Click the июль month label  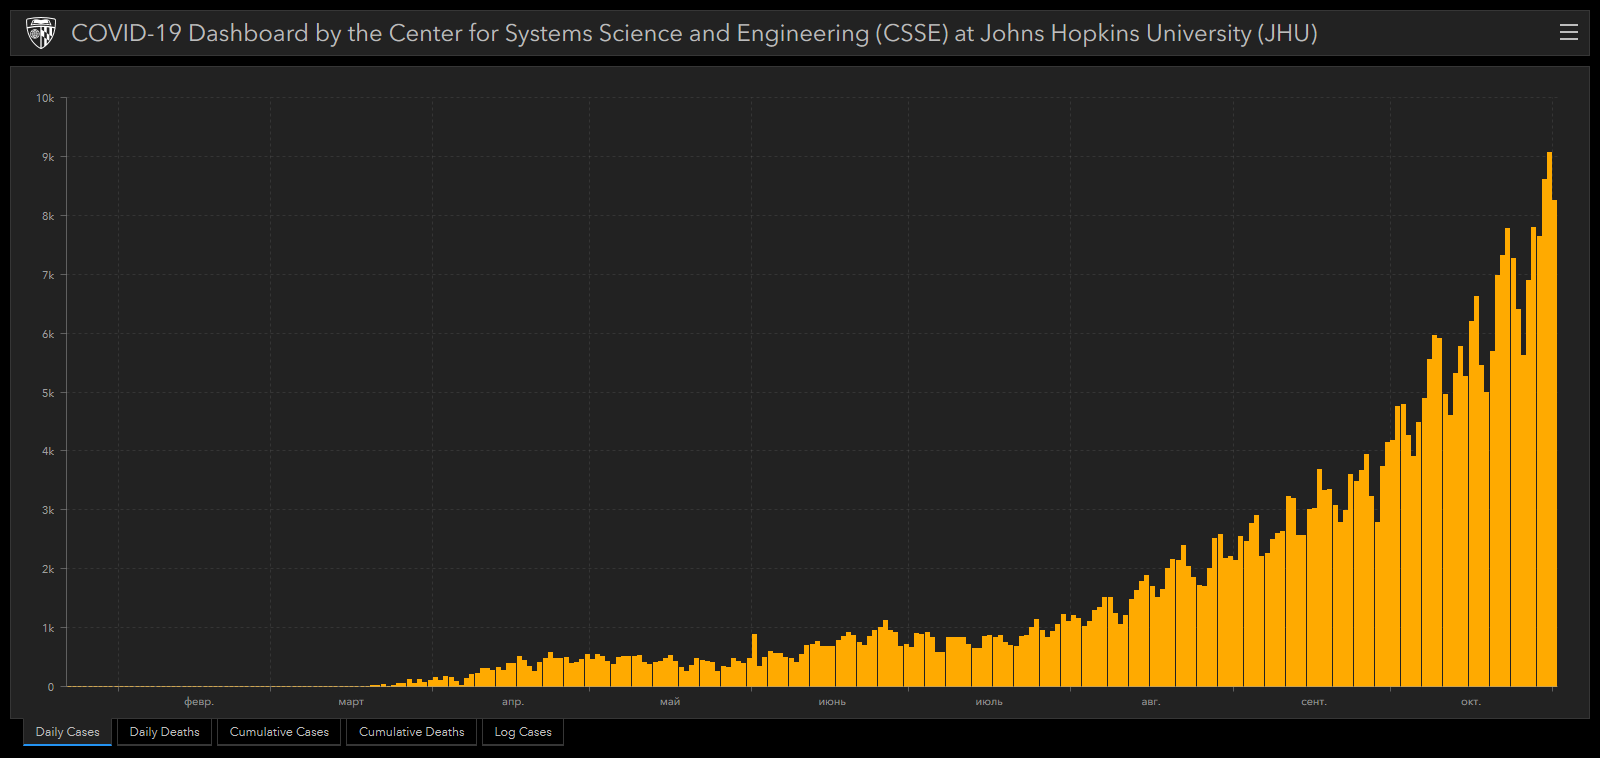(x=989, y=702)
